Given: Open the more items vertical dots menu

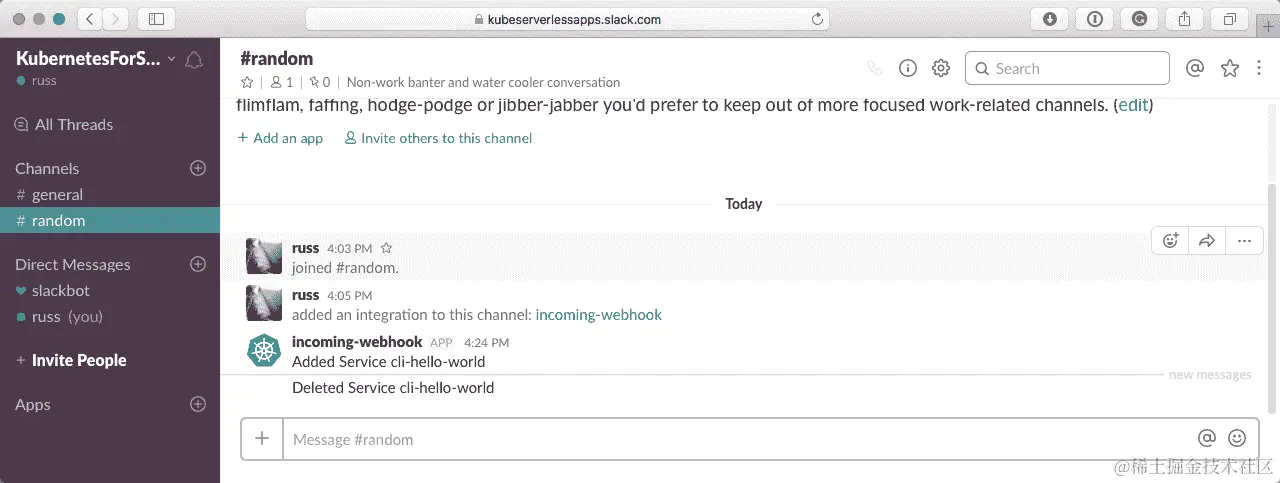Looking at the screenshot, I should click(x=1259, y=68).
